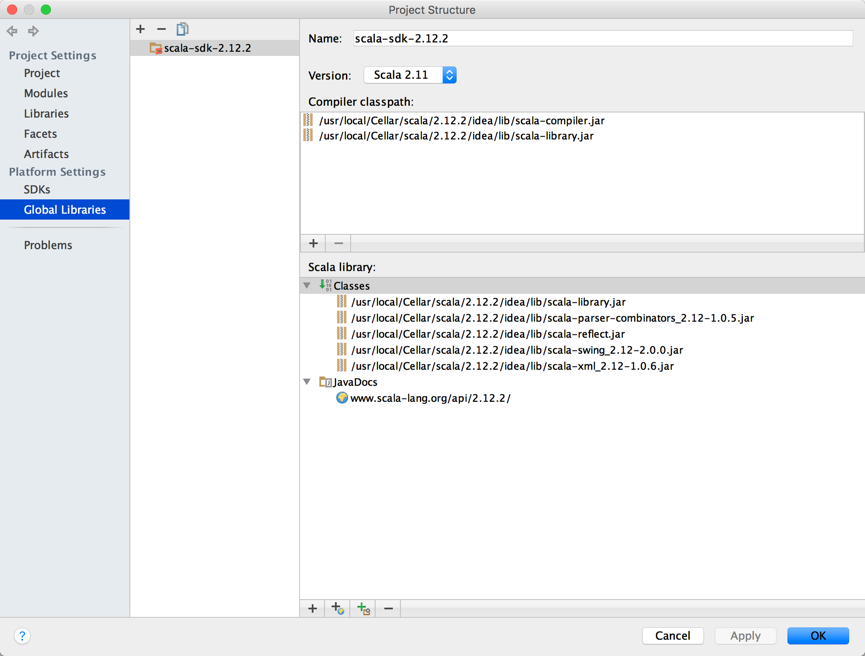Screen dimensions: 865x656
Task: Click the Apply button
Action: [x=745, y=636]
